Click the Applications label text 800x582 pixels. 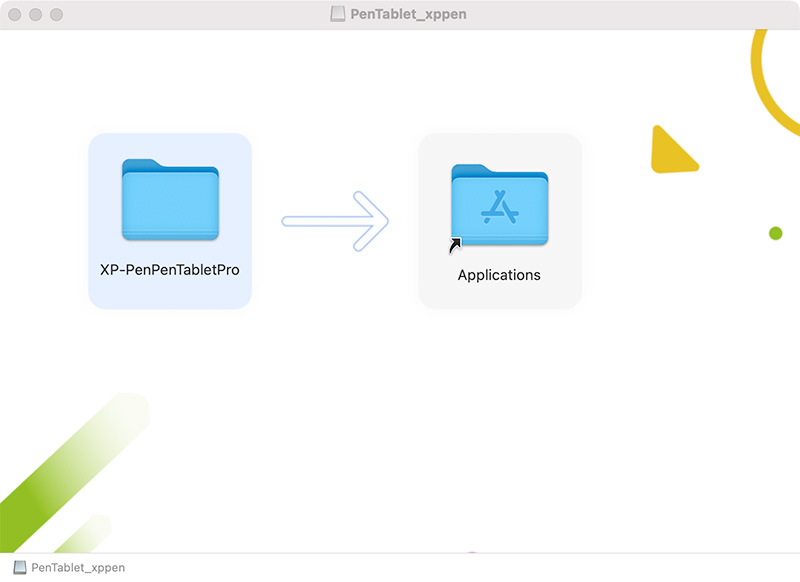[499, 275]
